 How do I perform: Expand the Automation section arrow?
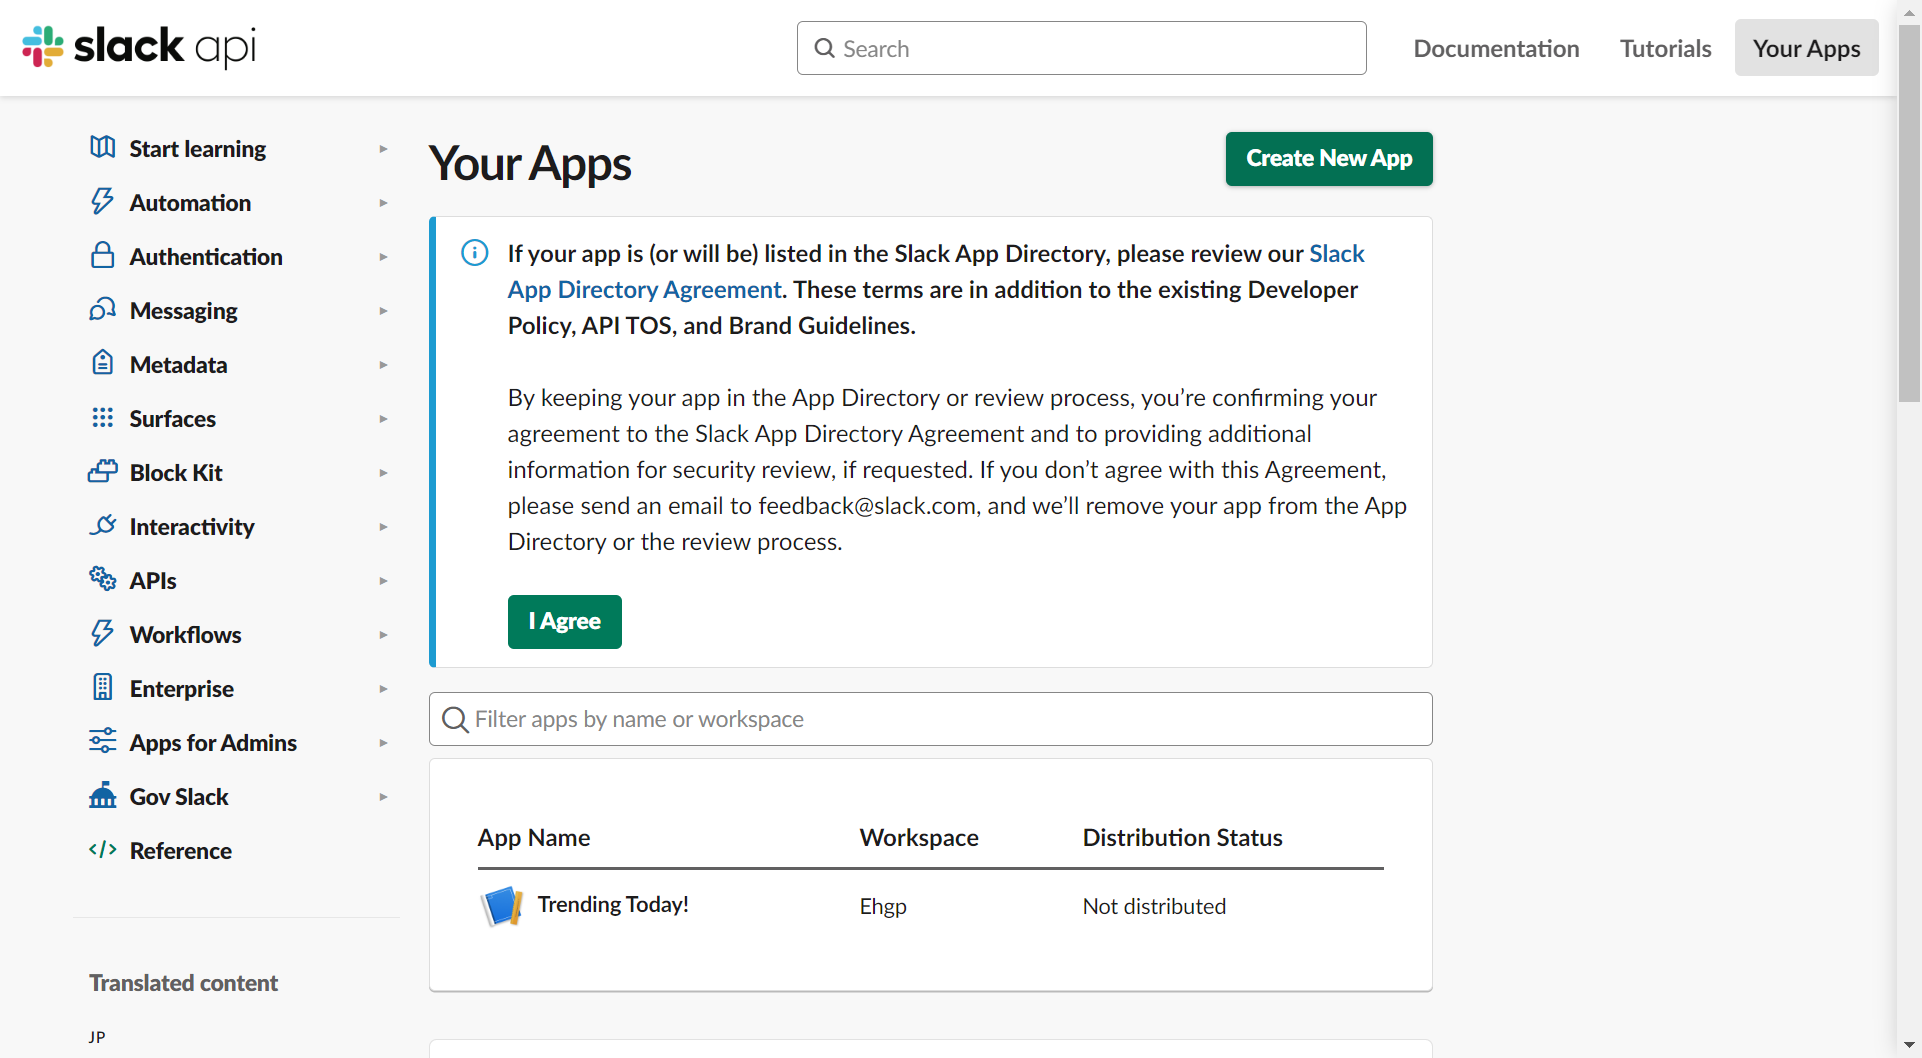[x=383, y=203]
